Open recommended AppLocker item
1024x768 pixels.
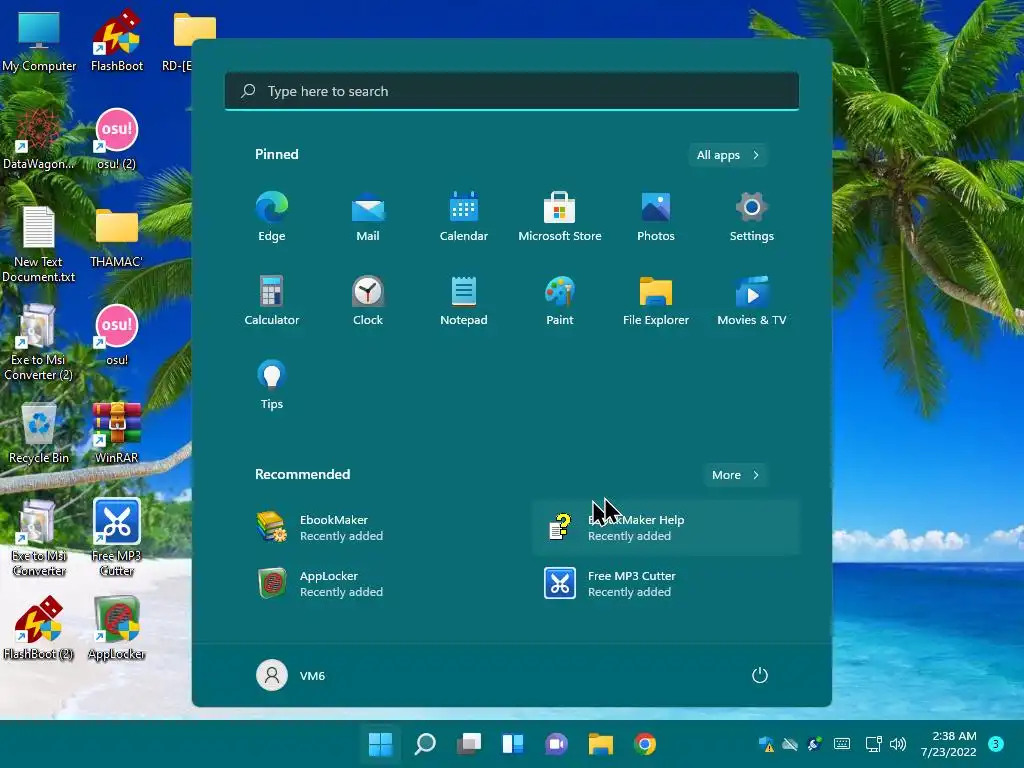[x=378, y=584]
